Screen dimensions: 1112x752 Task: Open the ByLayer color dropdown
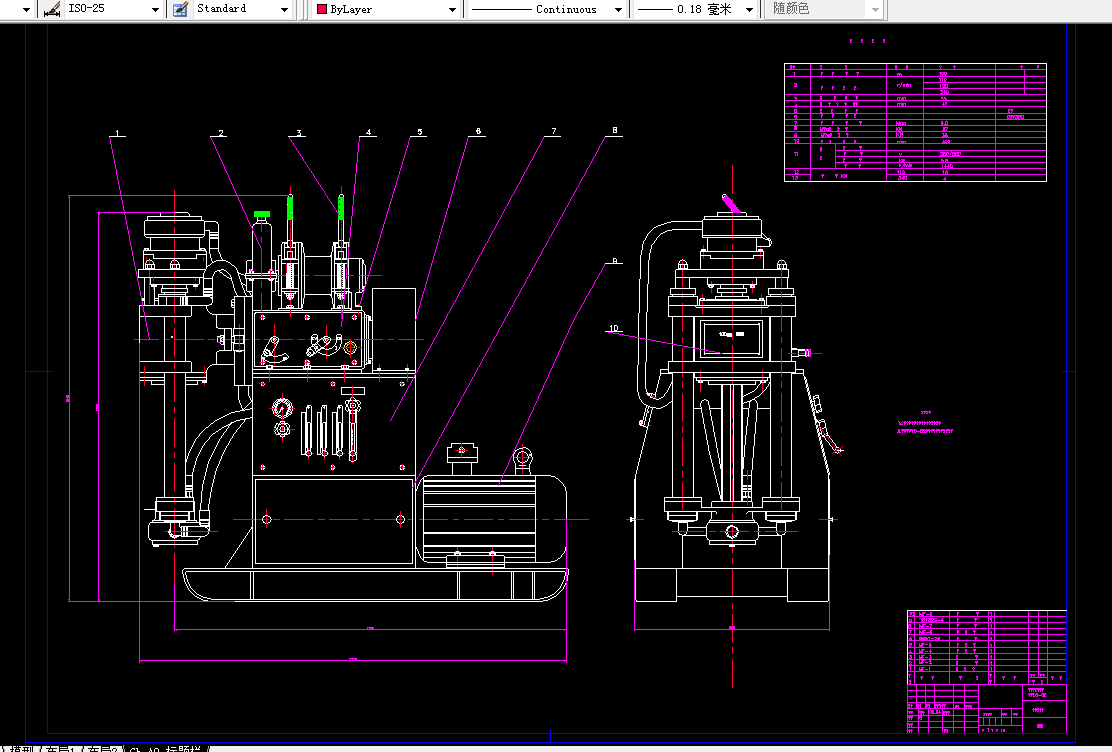click(452, 10)
